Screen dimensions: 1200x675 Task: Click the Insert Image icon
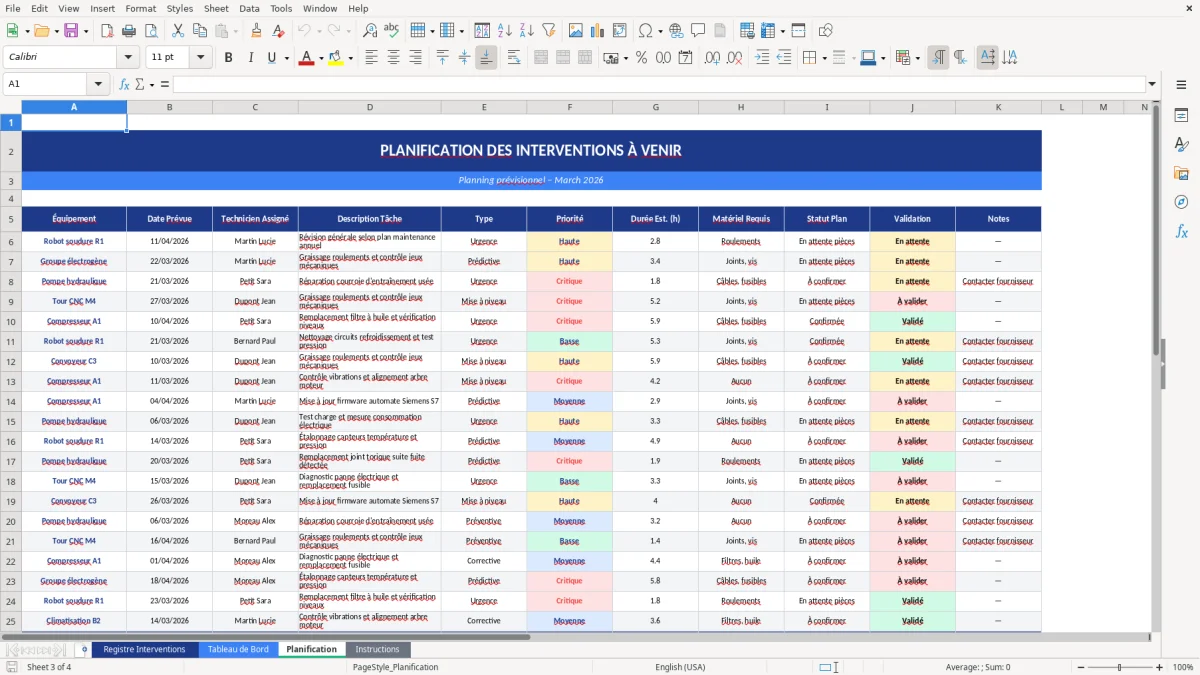(x=577, y=31)
